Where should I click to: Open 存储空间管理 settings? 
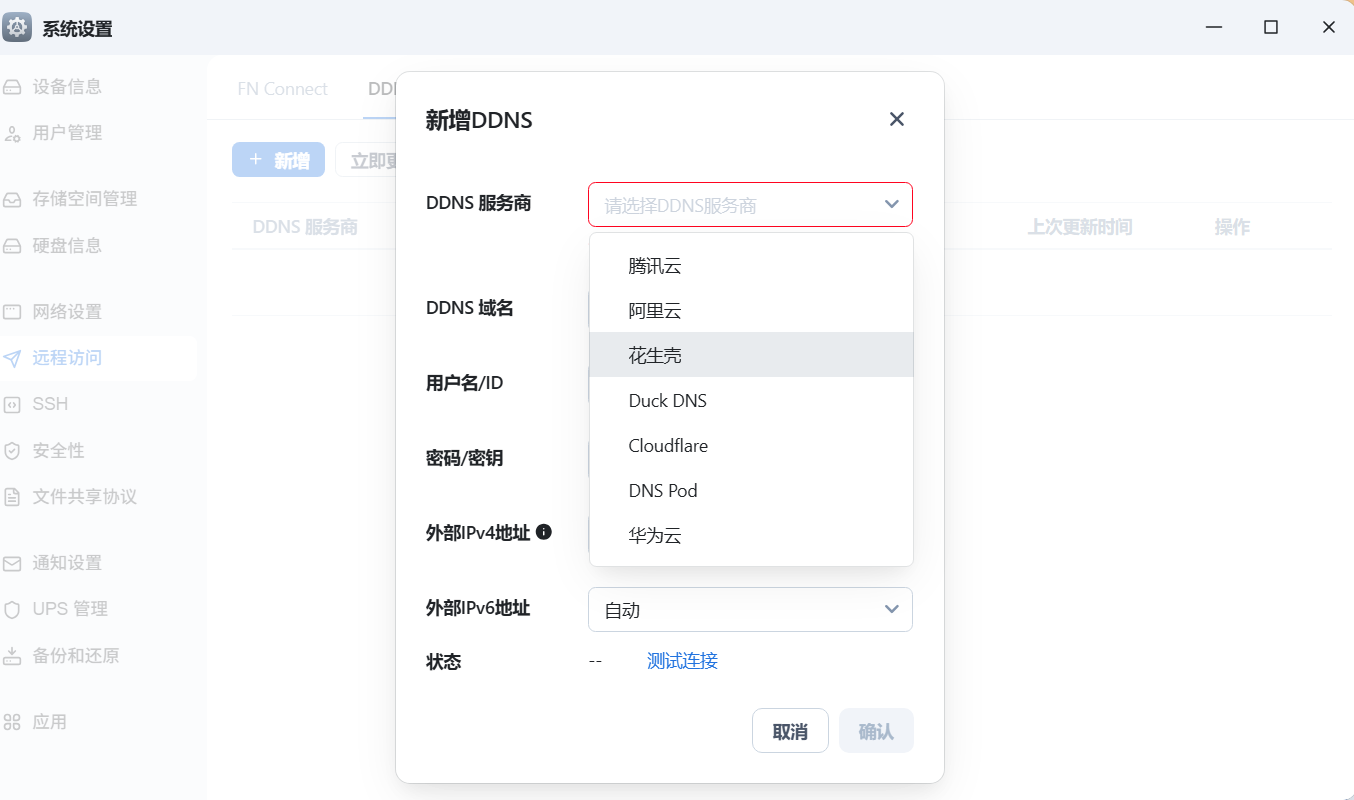click(x=85, y=198)
